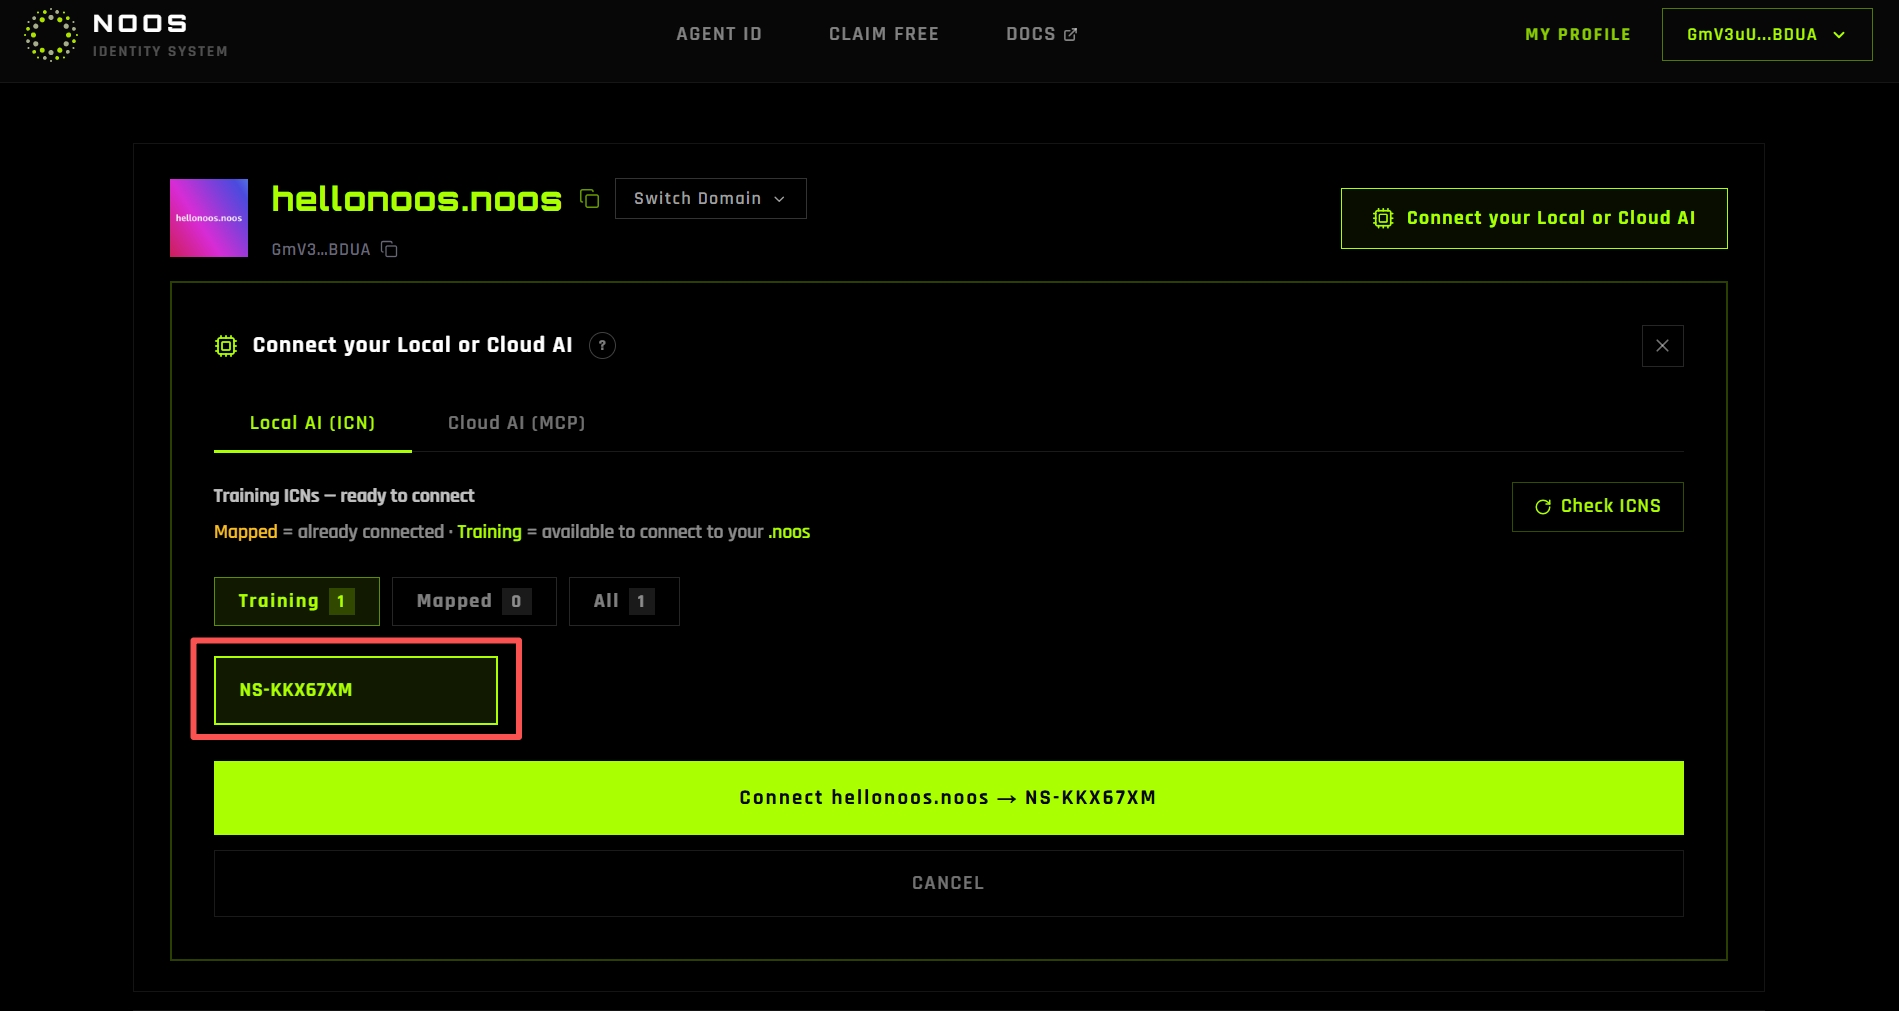This screenshot has height=1011, width=1899.
Task: Copy the GmV3...BDUA wallet address
Action: click(x=389, y=250)
